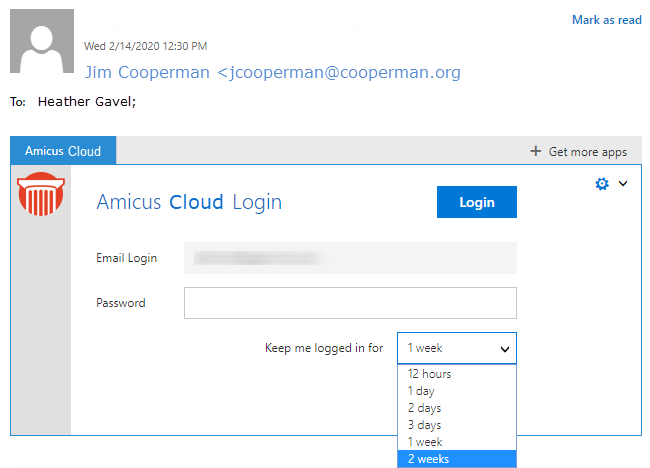Choose highlighted 2 weeks option
Image resolution: width=650 pixels, height=468 pixels.
[x=457, y=459]
